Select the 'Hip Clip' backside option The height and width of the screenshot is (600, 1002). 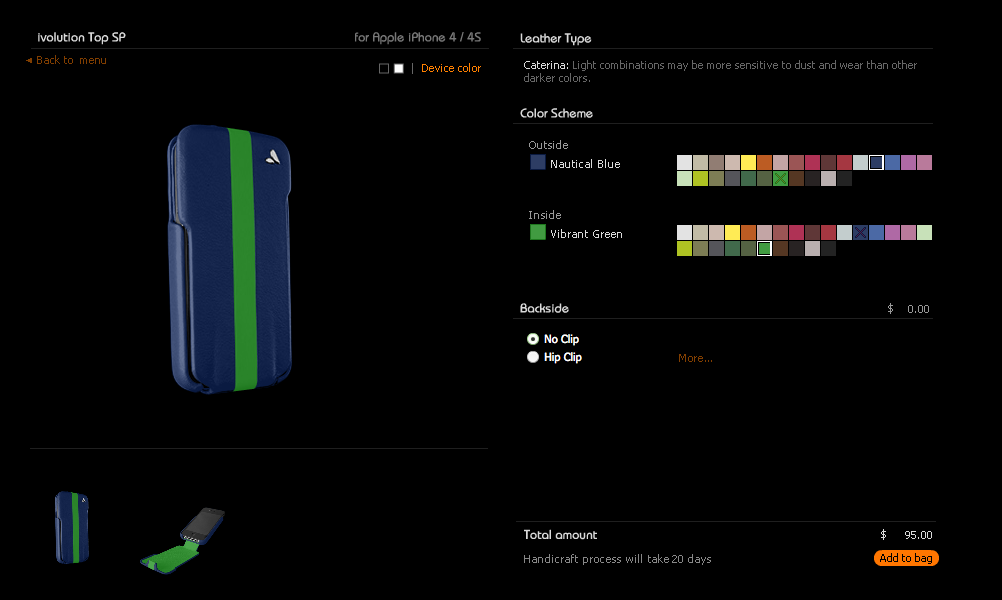(x=554, y=357)
